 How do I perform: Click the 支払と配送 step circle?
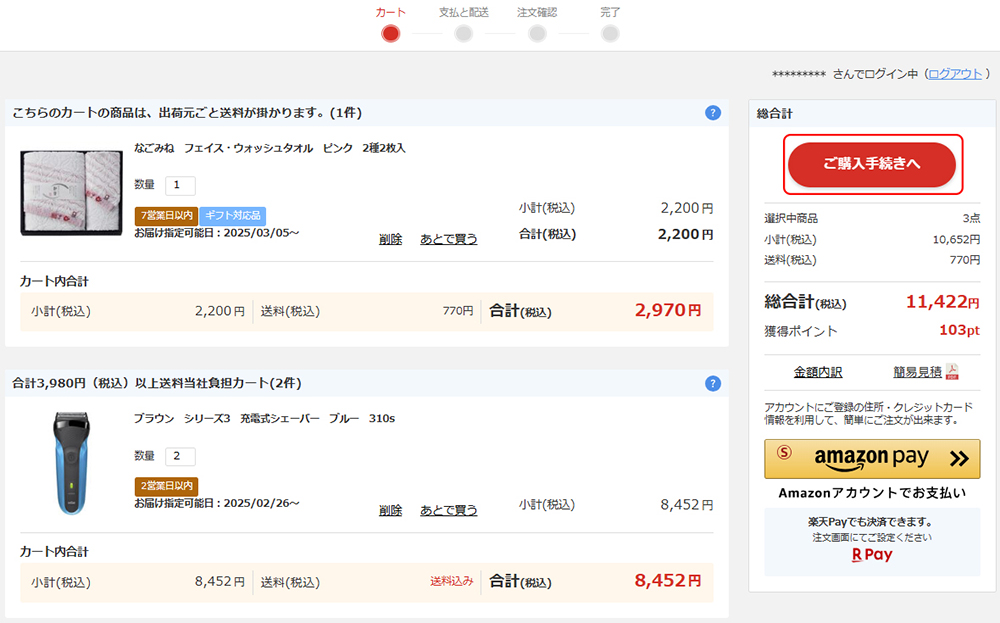click(464, 34)
